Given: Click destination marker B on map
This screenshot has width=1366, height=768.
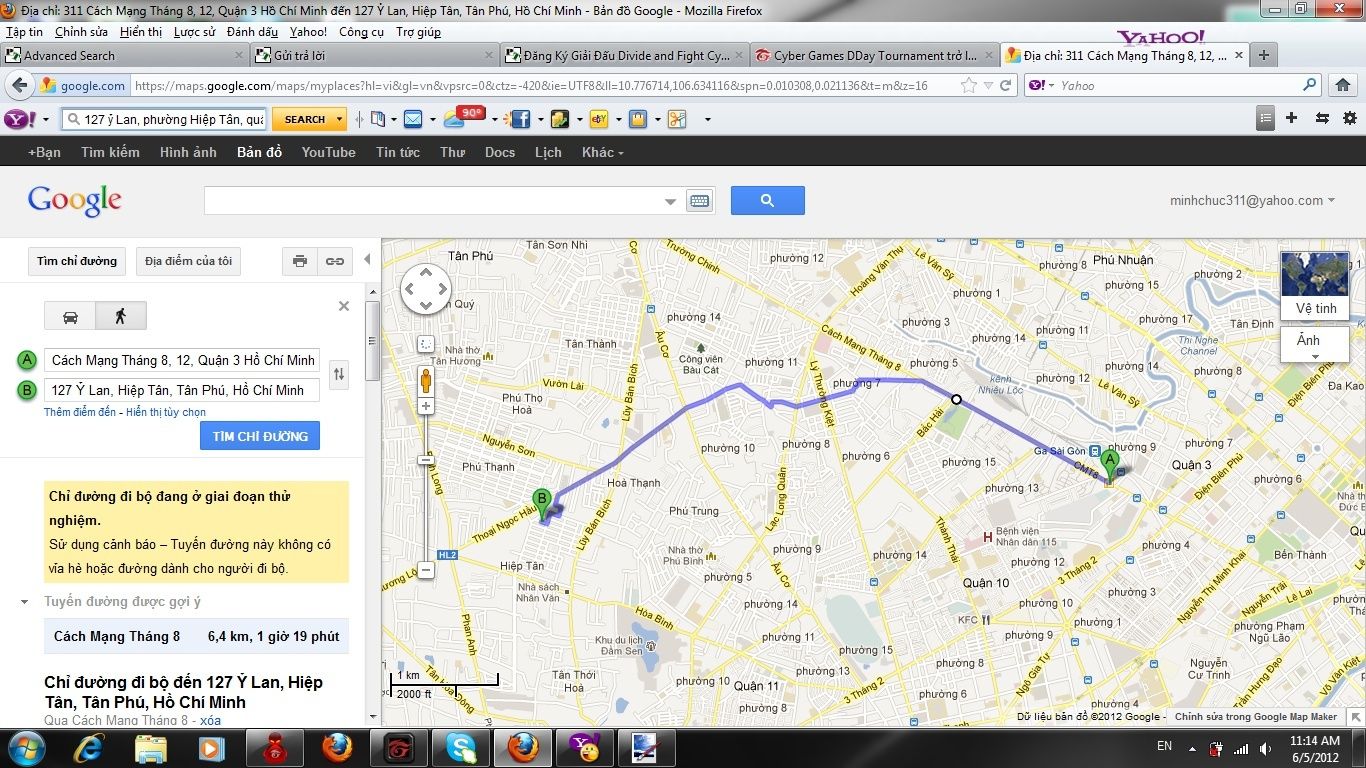Looking at the screenshot, I should 541,502.
